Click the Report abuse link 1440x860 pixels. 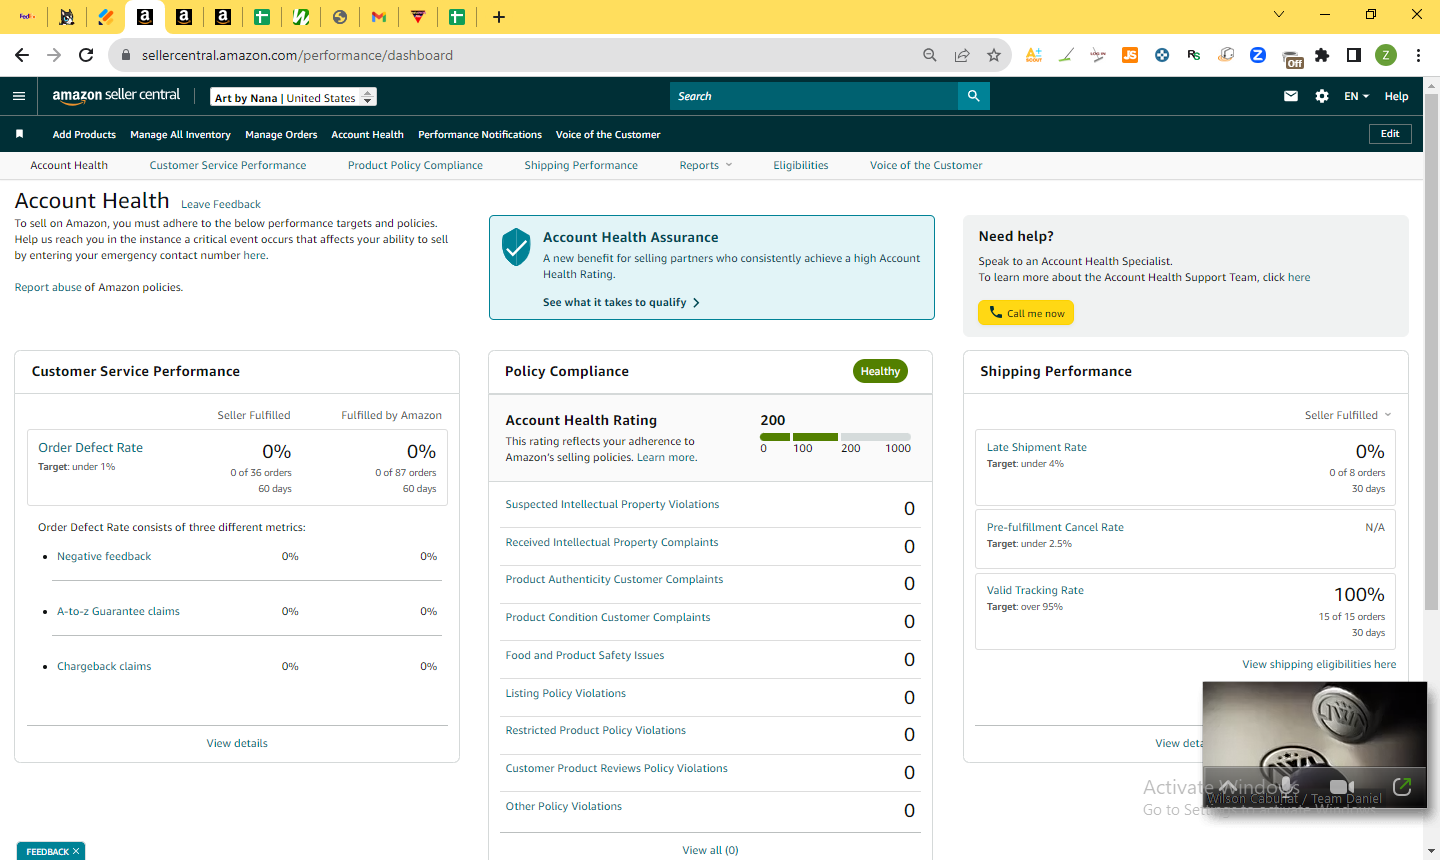coord(48,287)
